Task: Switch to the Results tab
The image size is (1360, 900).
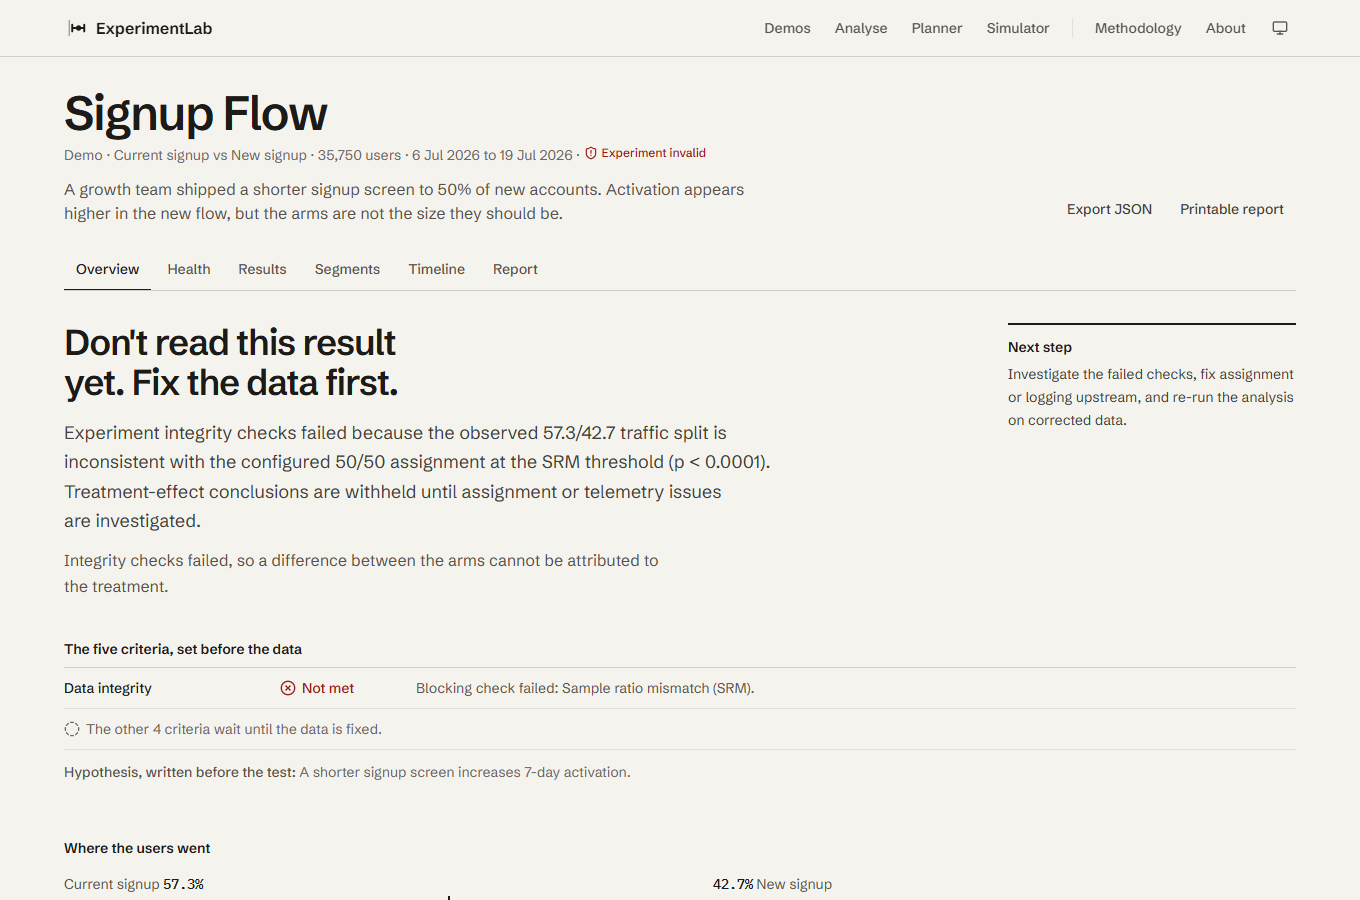Action: pyautogui.click(x=262, y=269)
